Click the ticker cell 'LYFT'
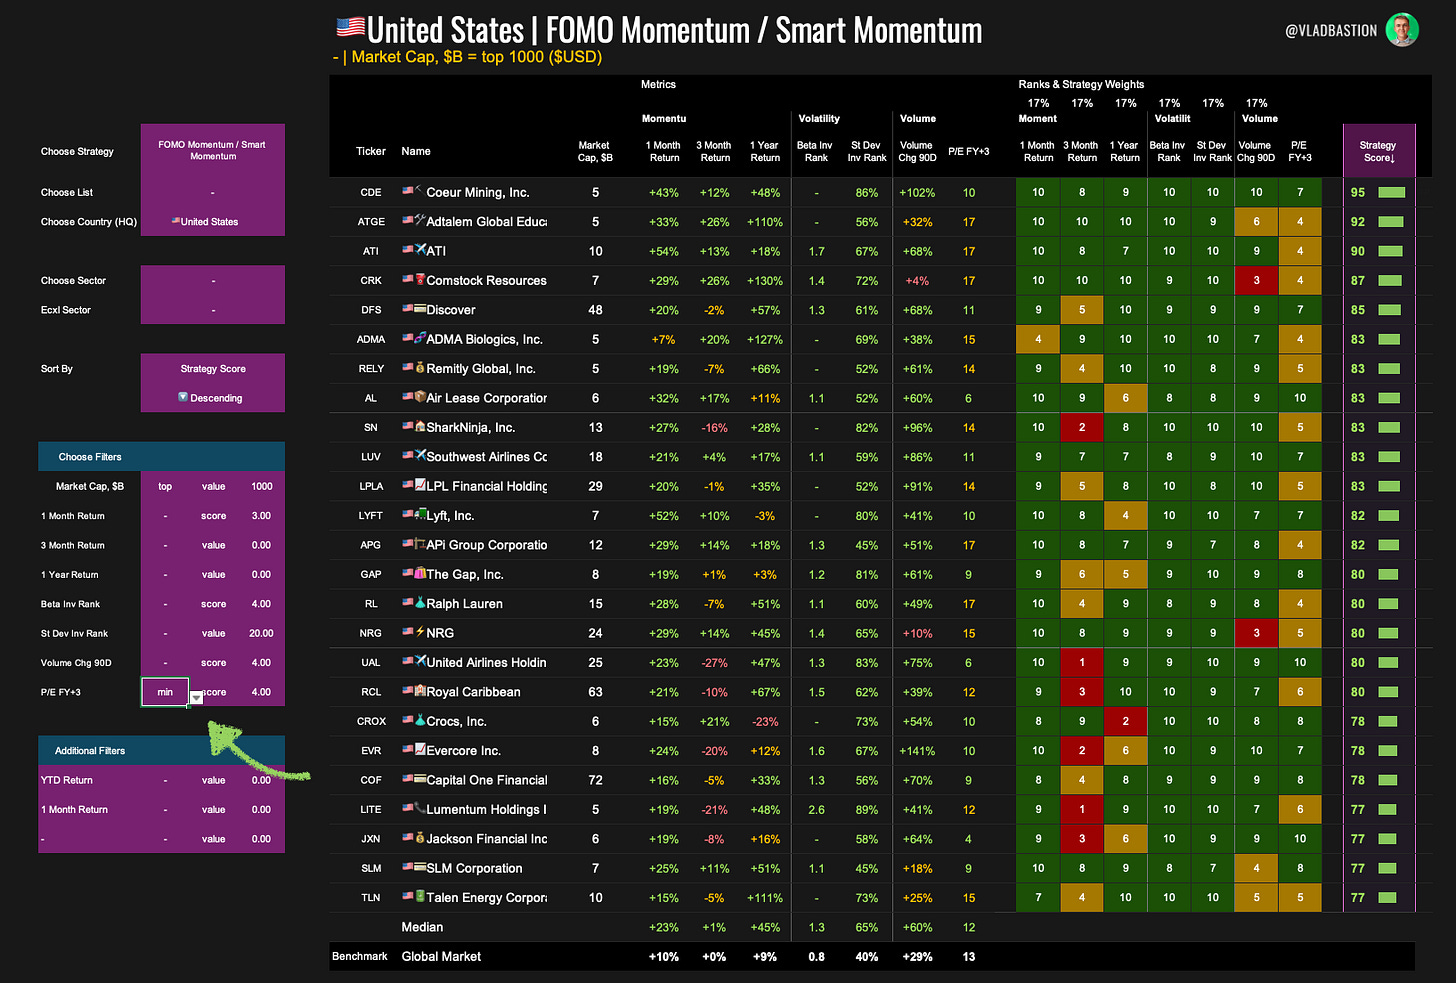 pos(371,516)
